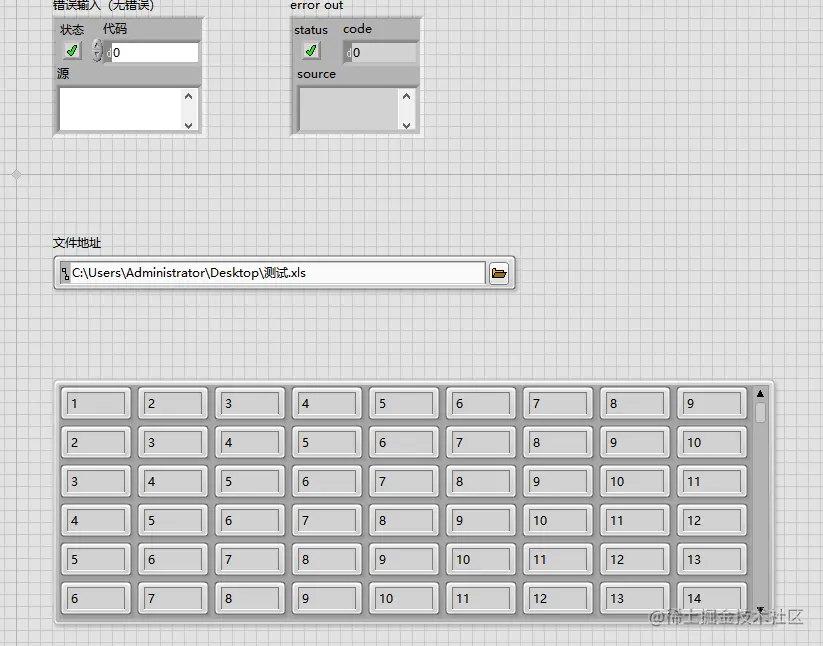Viewport: 823px width, 646px height.
Task: Click the 测试.xls file path field
Action: click(277, 273)
